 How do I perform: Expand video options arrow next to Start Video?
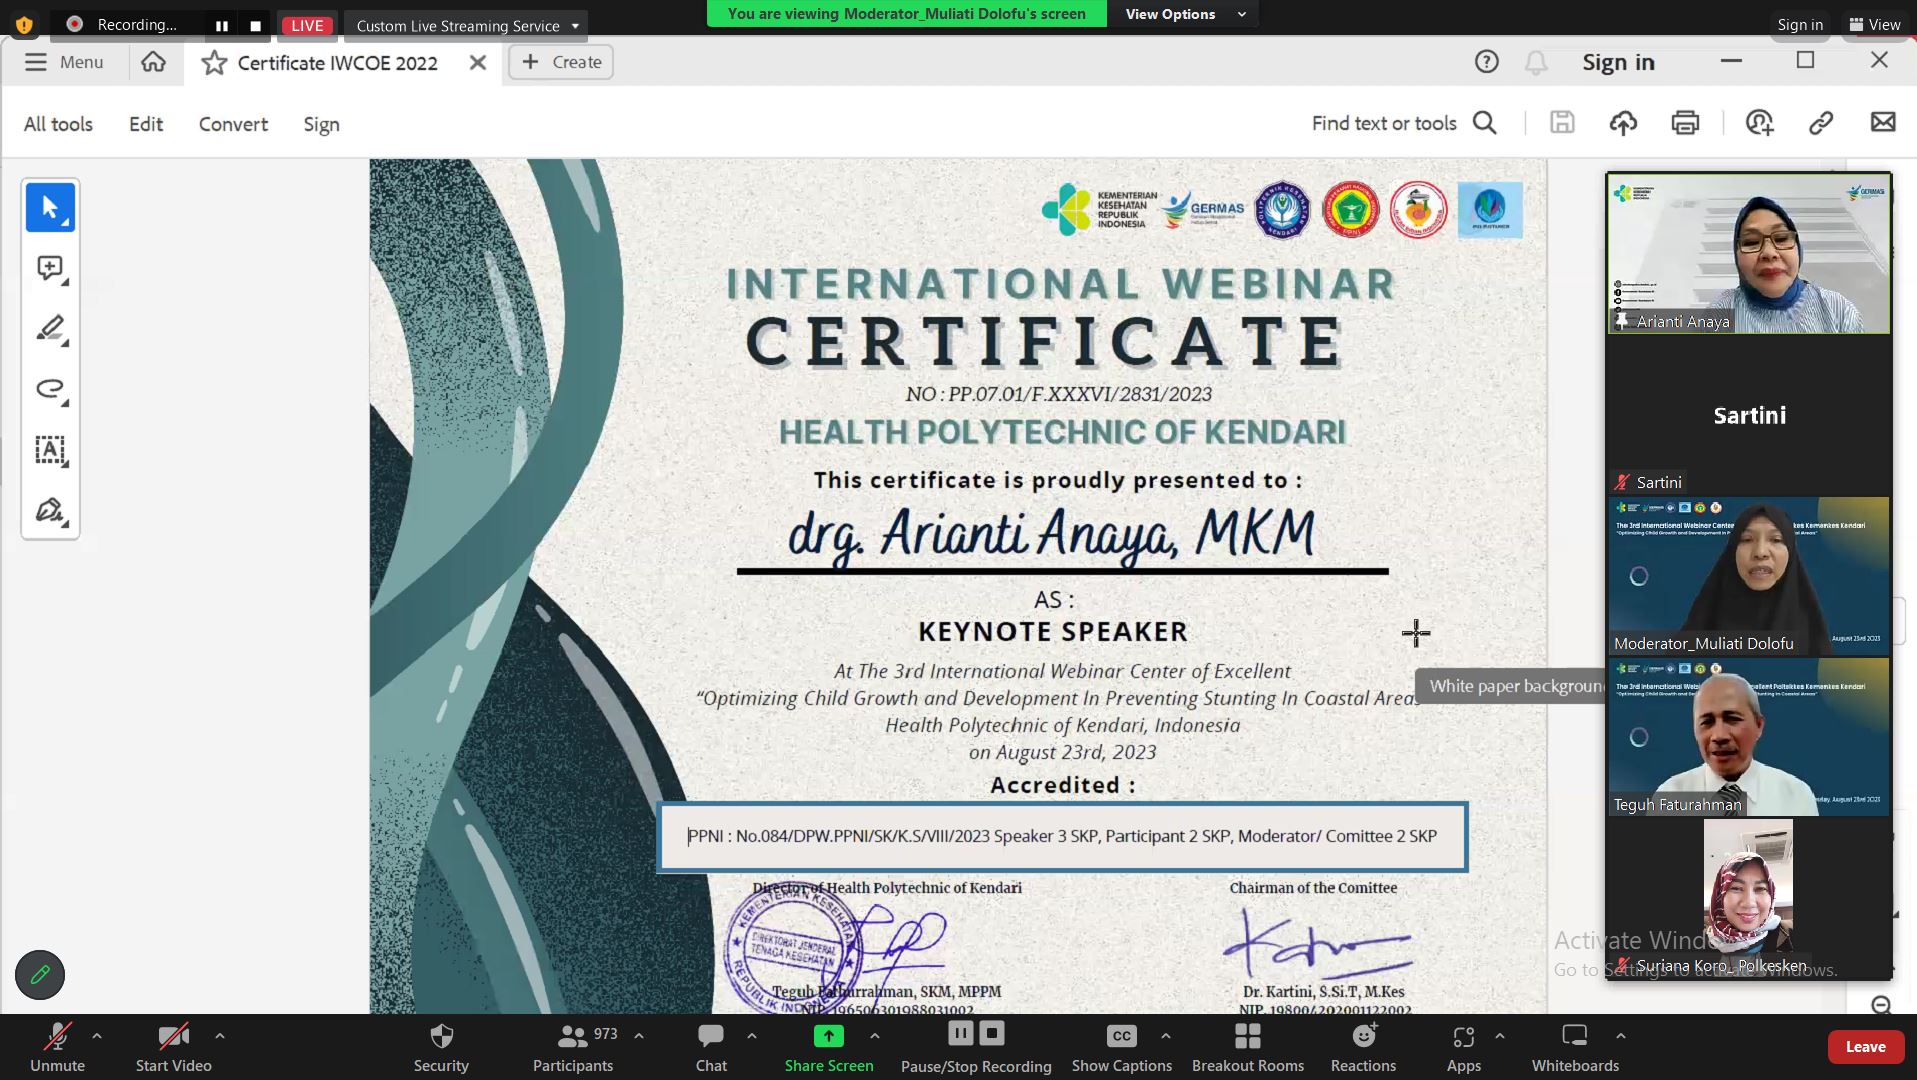220,1036
